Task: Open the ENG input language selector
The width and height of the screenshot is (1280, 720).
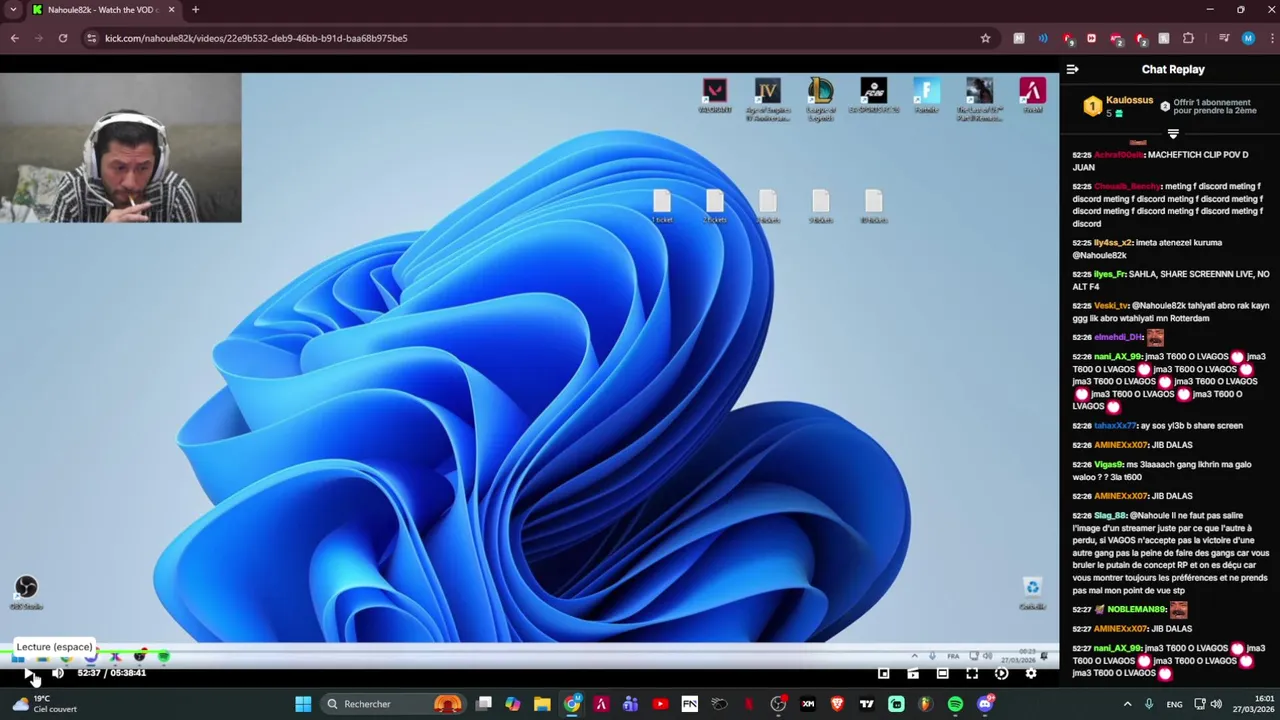Action: [x=1175, y=704]
